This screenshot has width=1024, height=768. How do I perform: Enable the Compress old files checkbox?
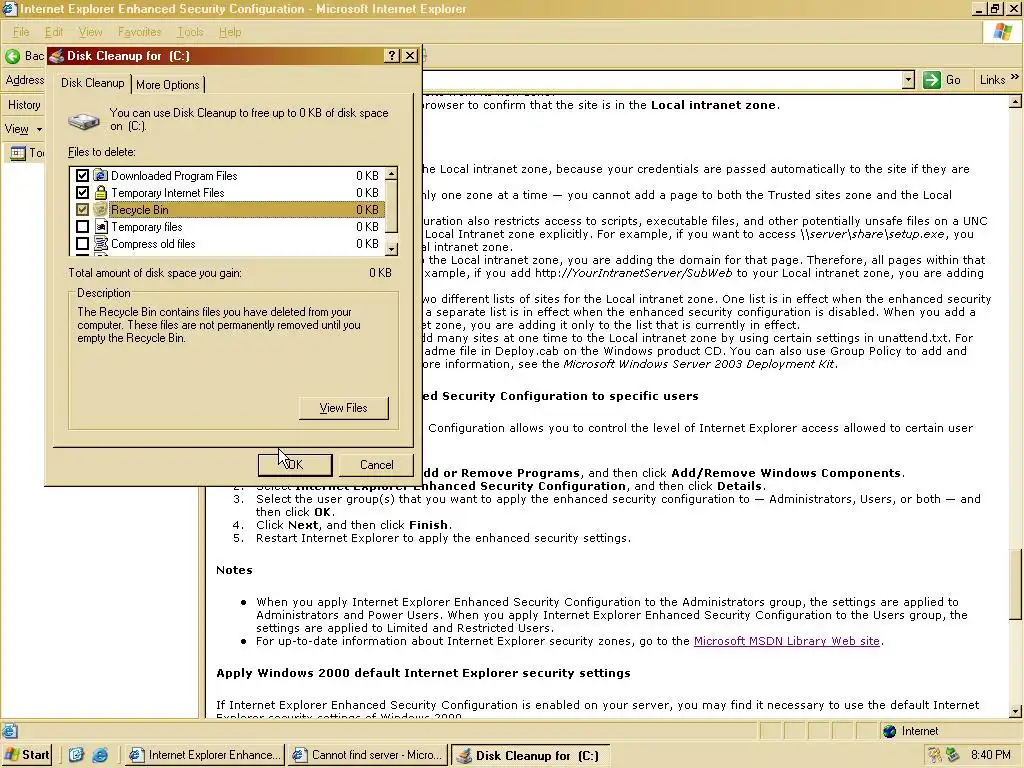click(82, 244)
